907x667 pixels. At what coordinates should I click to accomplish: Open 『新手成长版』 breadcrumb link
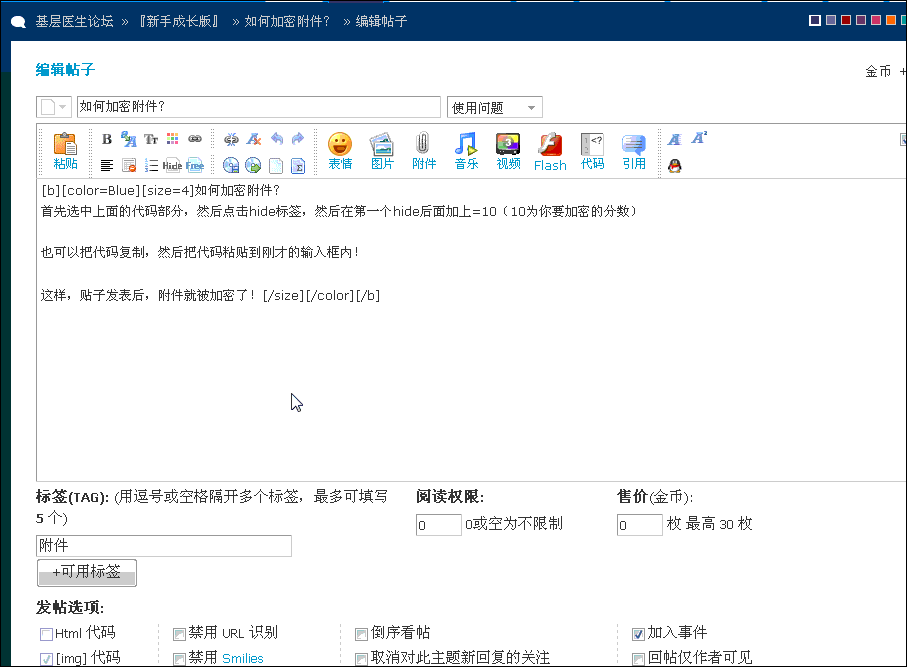click(179, 21)
